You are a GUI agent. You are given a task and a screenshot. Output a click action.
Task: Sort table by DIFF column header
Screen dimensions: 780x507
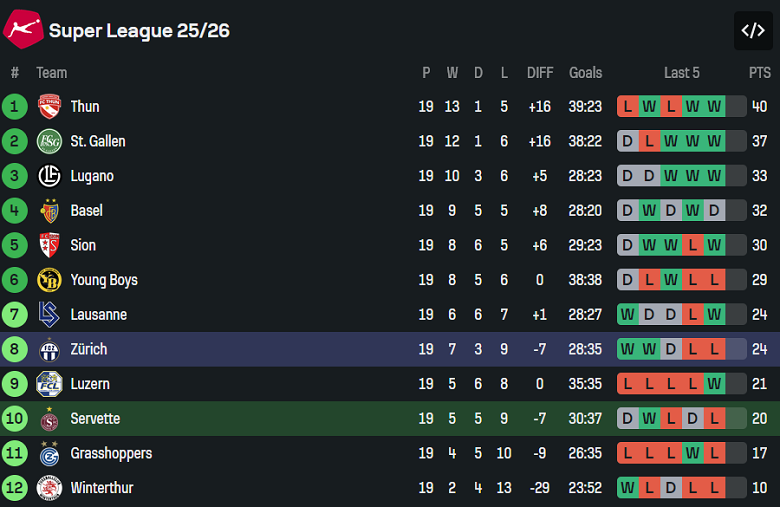click(540, 72)
